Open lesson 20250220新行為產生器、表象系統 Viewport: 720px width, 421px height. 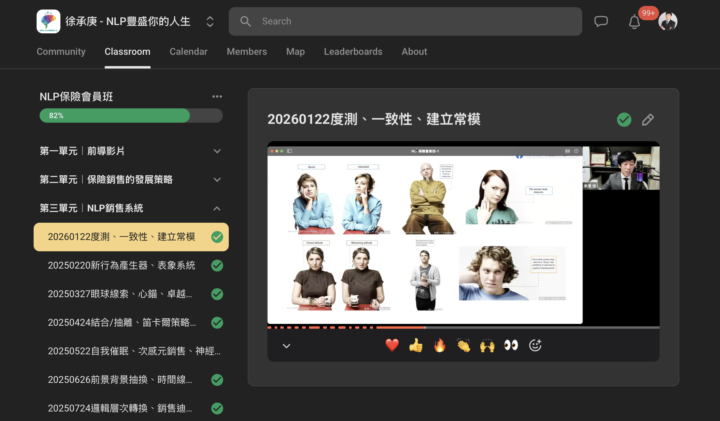point(122,265)
